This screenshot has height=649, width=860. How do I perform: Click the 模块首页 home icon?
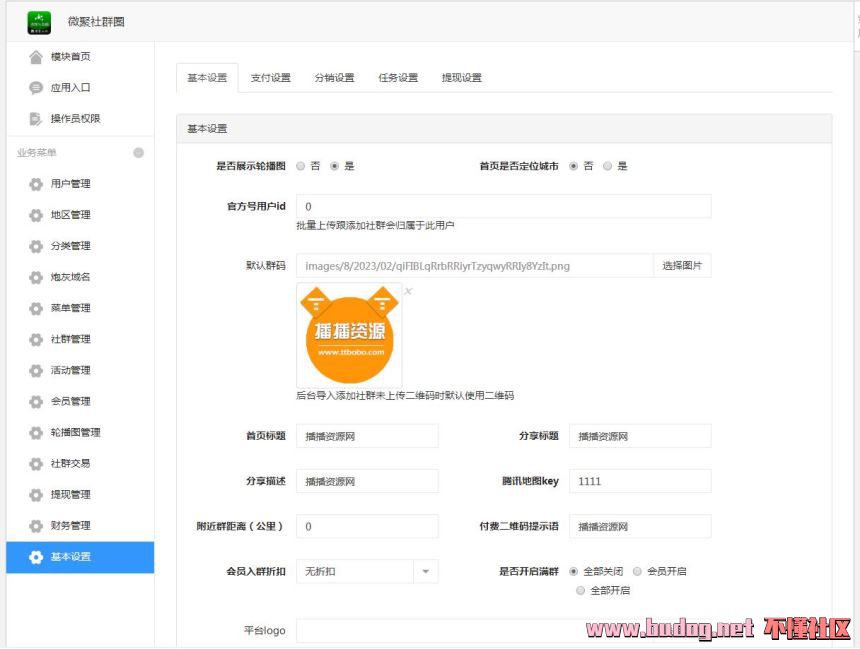[x=36, y=57]
